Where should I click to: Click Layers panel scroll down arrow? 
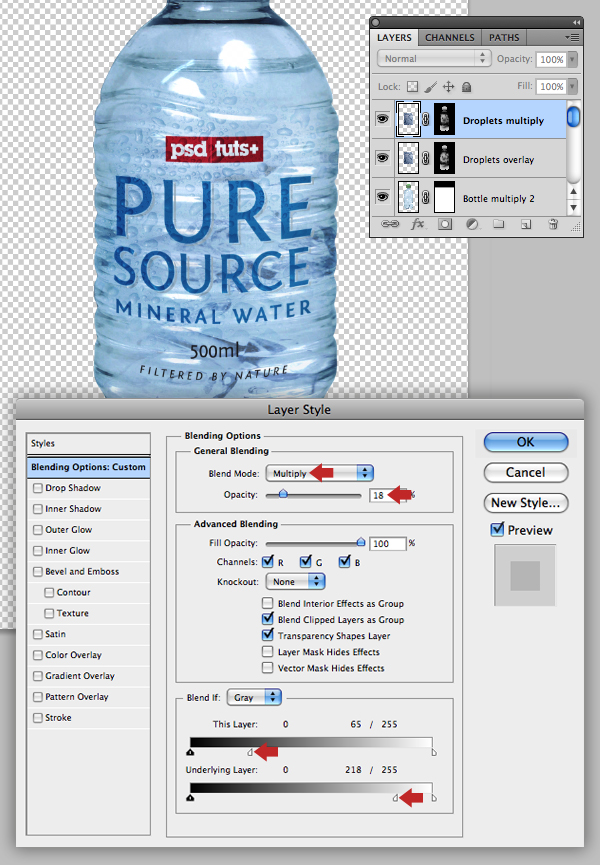pos(574,208)
